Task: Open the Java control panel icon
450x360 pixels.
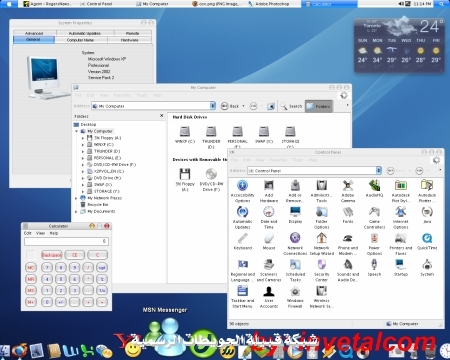Action: click(x=427, y=215)
